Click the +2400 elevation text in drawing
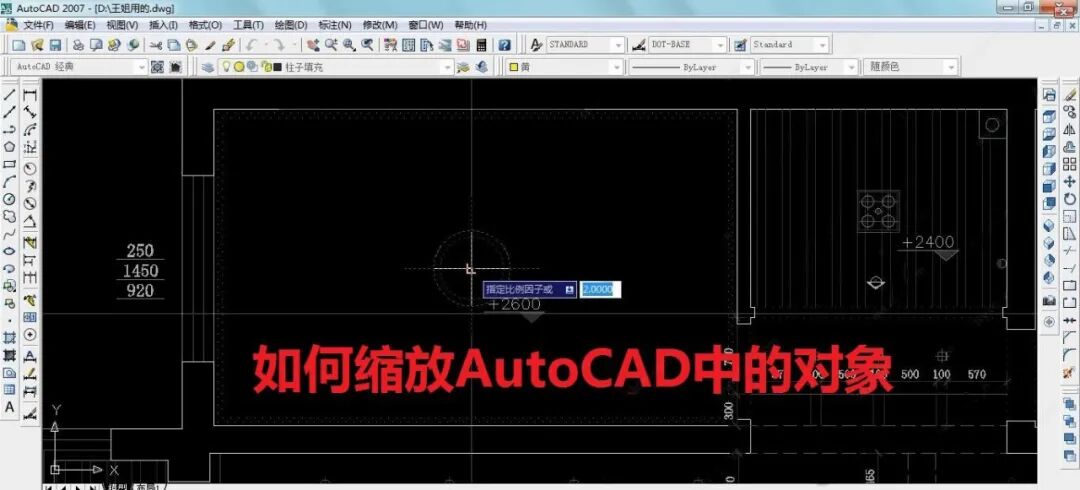The height and width of the screenshot is (490, 1080). [928, 242]
